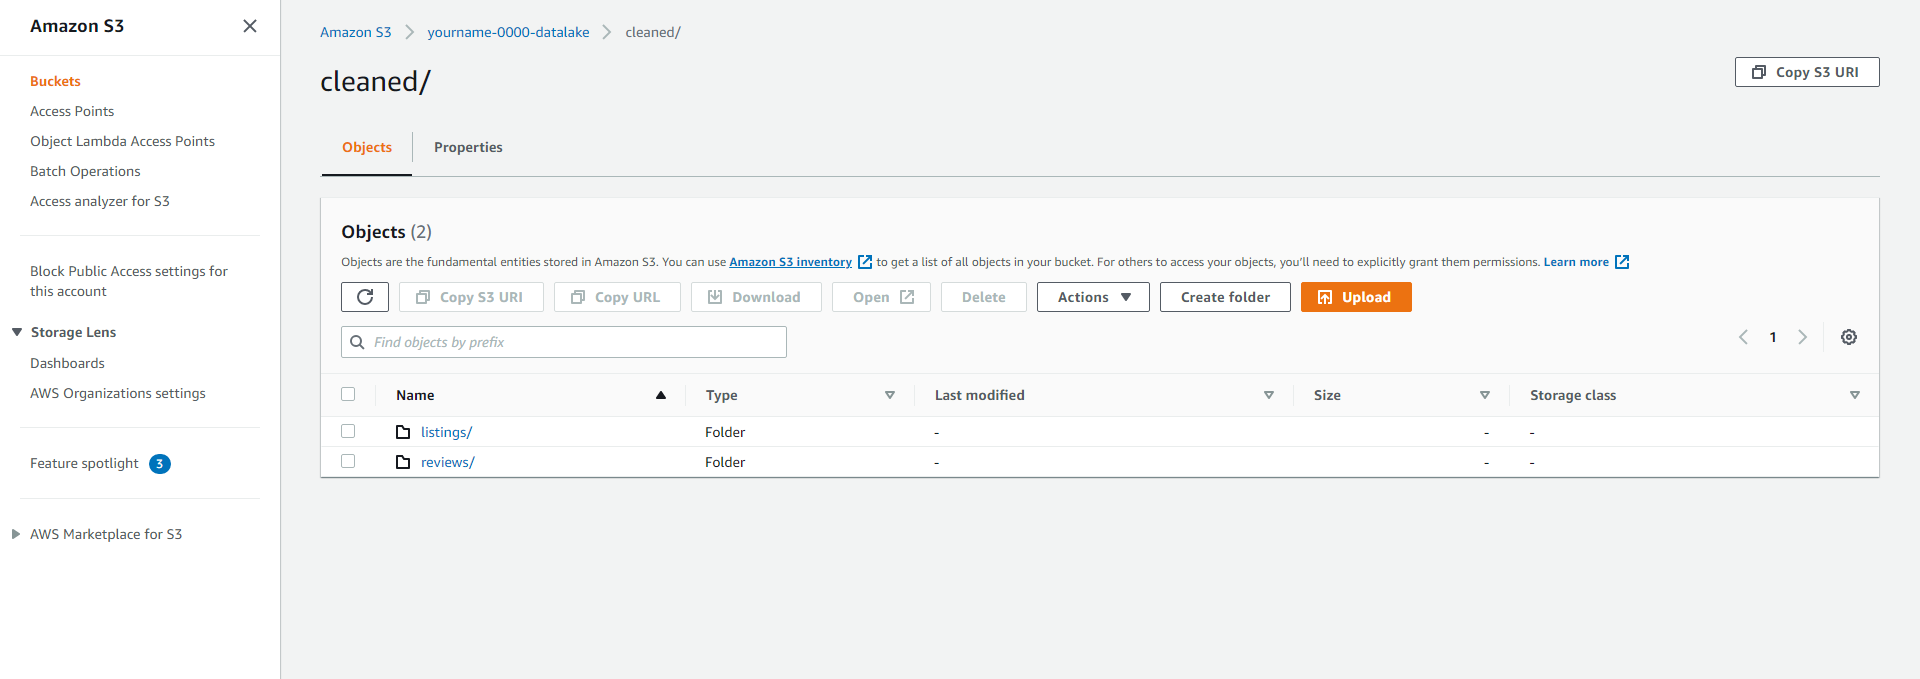Click the Delete button
Screen dimensions: 1920x679
pyautogui.click(x=984, y=297)
